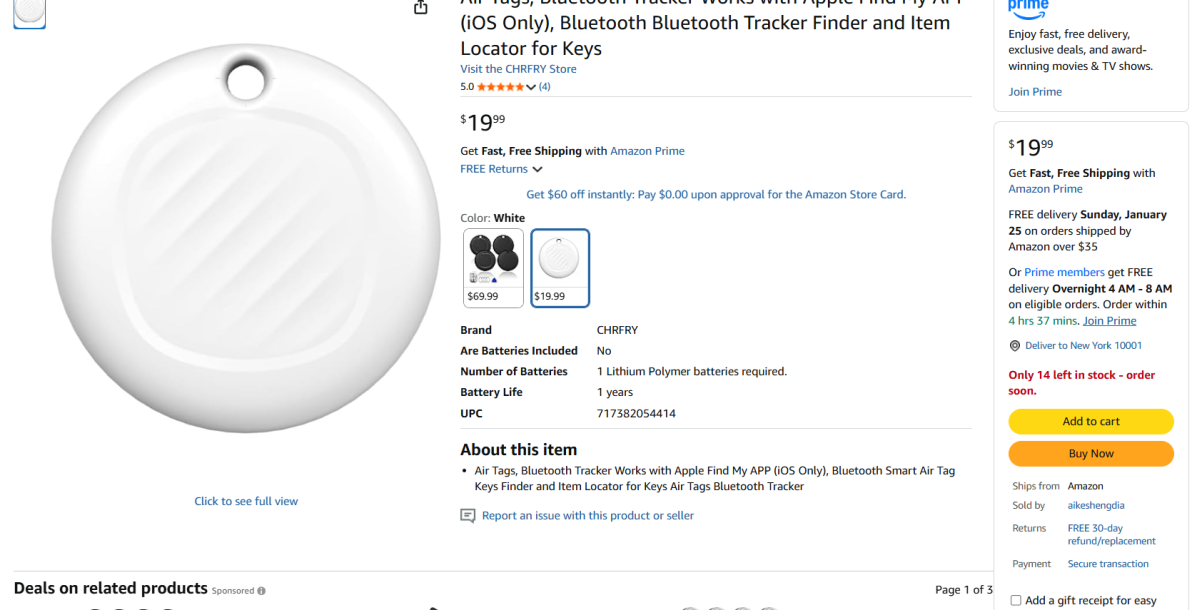This screenshot has height=610, width=1192.
Task: Open the Secure transaction link
Action: point(1108,564)
